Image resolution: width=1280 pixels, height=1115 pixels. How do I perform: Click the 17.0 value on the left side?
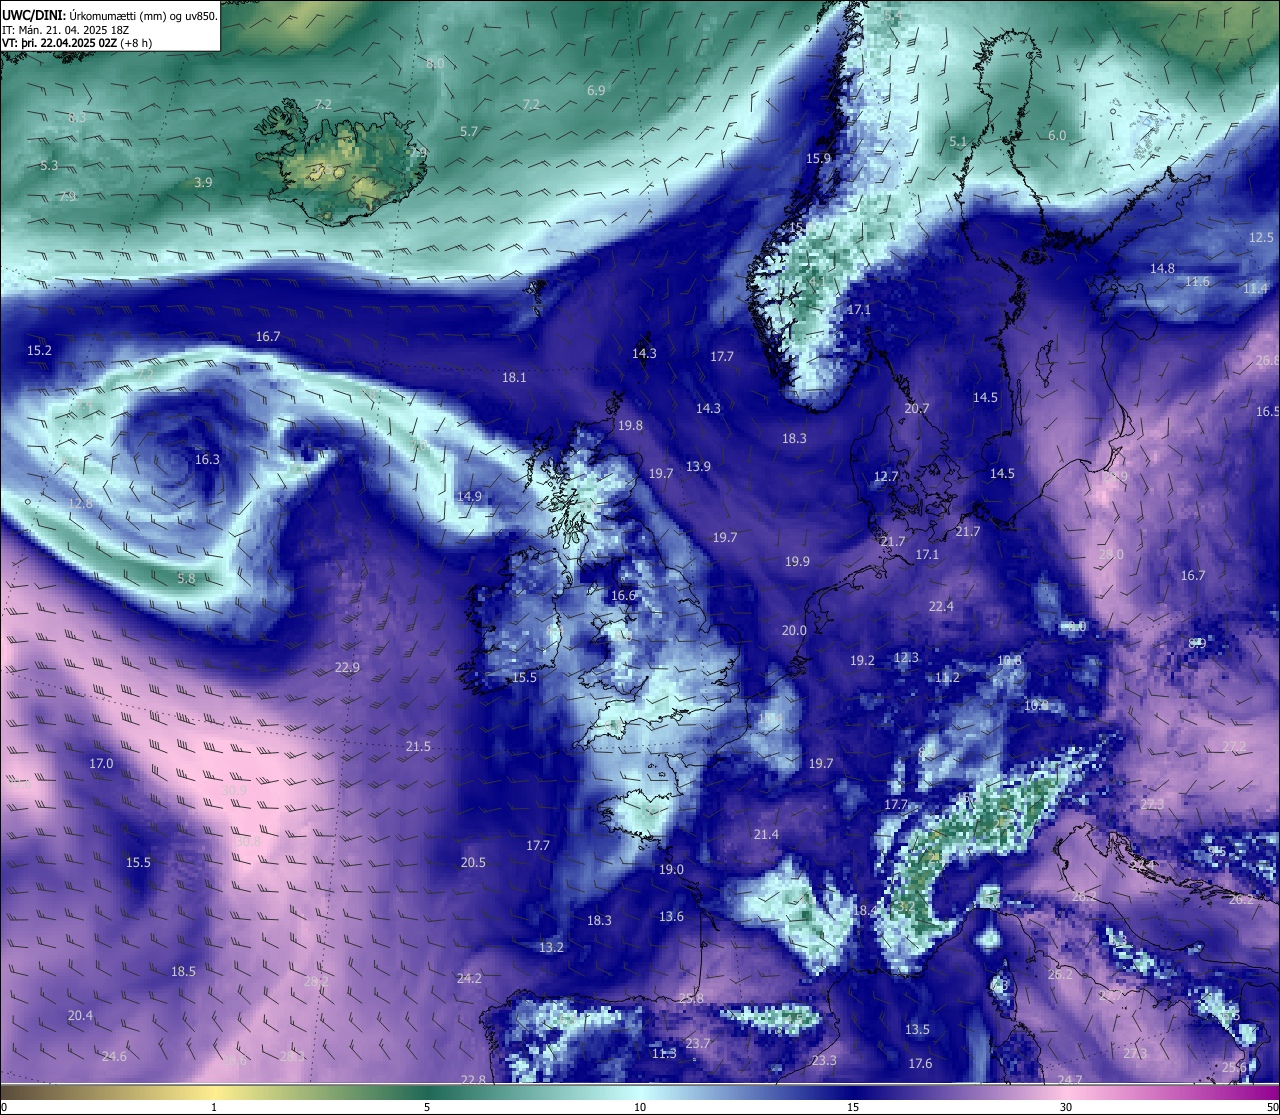coord(101,764)
